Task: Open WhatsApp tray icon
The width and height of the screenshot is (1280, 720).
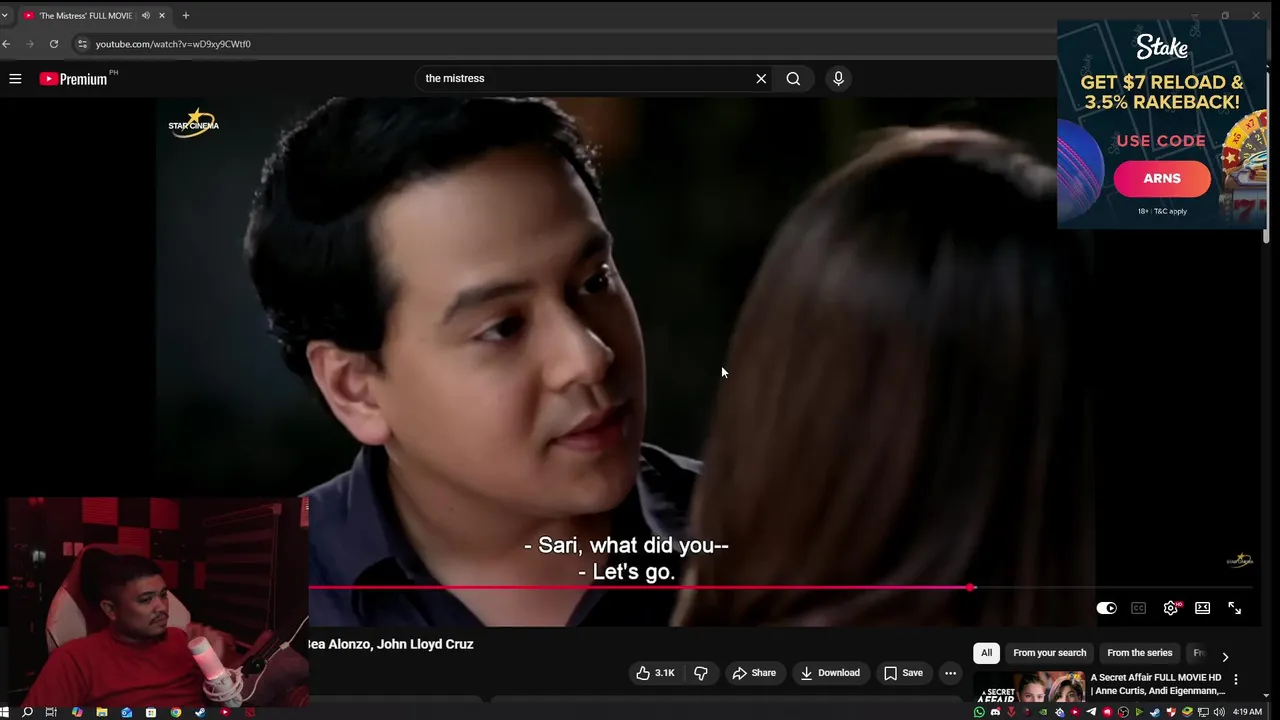Action: pyautogui.click(x=979, y=712)
